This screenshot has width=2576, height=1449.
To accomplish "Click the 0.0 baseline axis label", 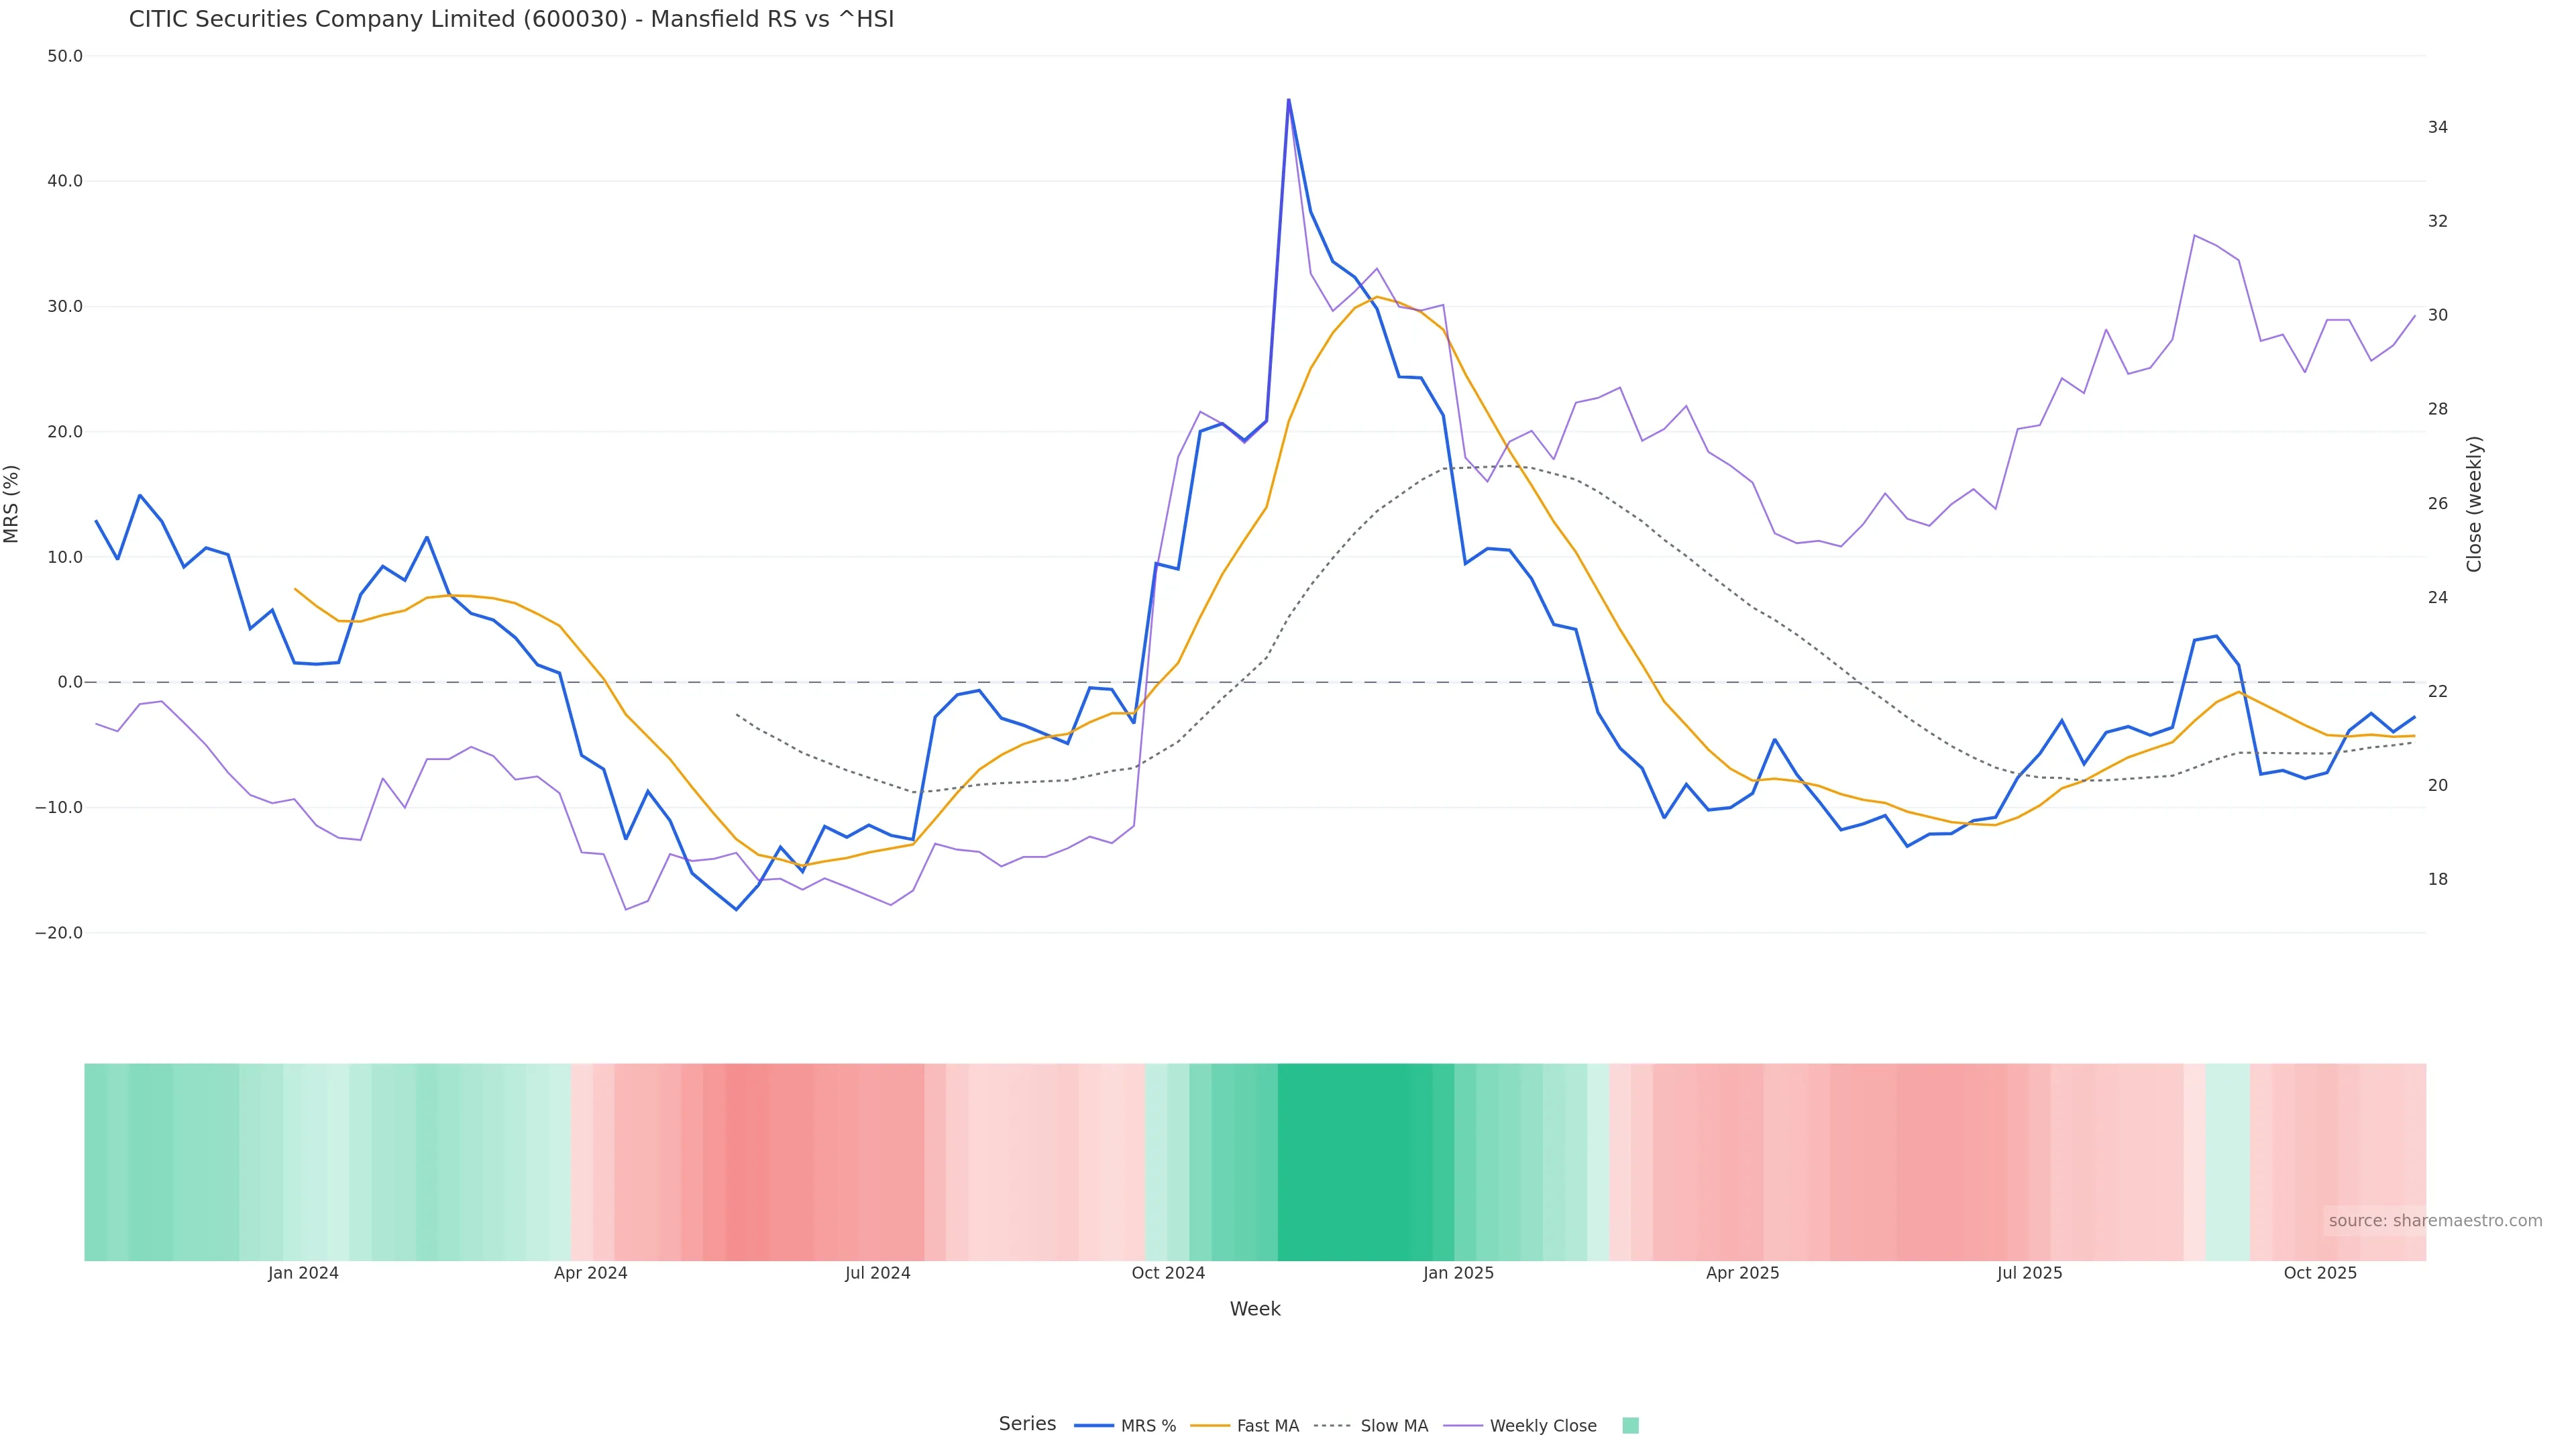I will (x=70, y=682).
